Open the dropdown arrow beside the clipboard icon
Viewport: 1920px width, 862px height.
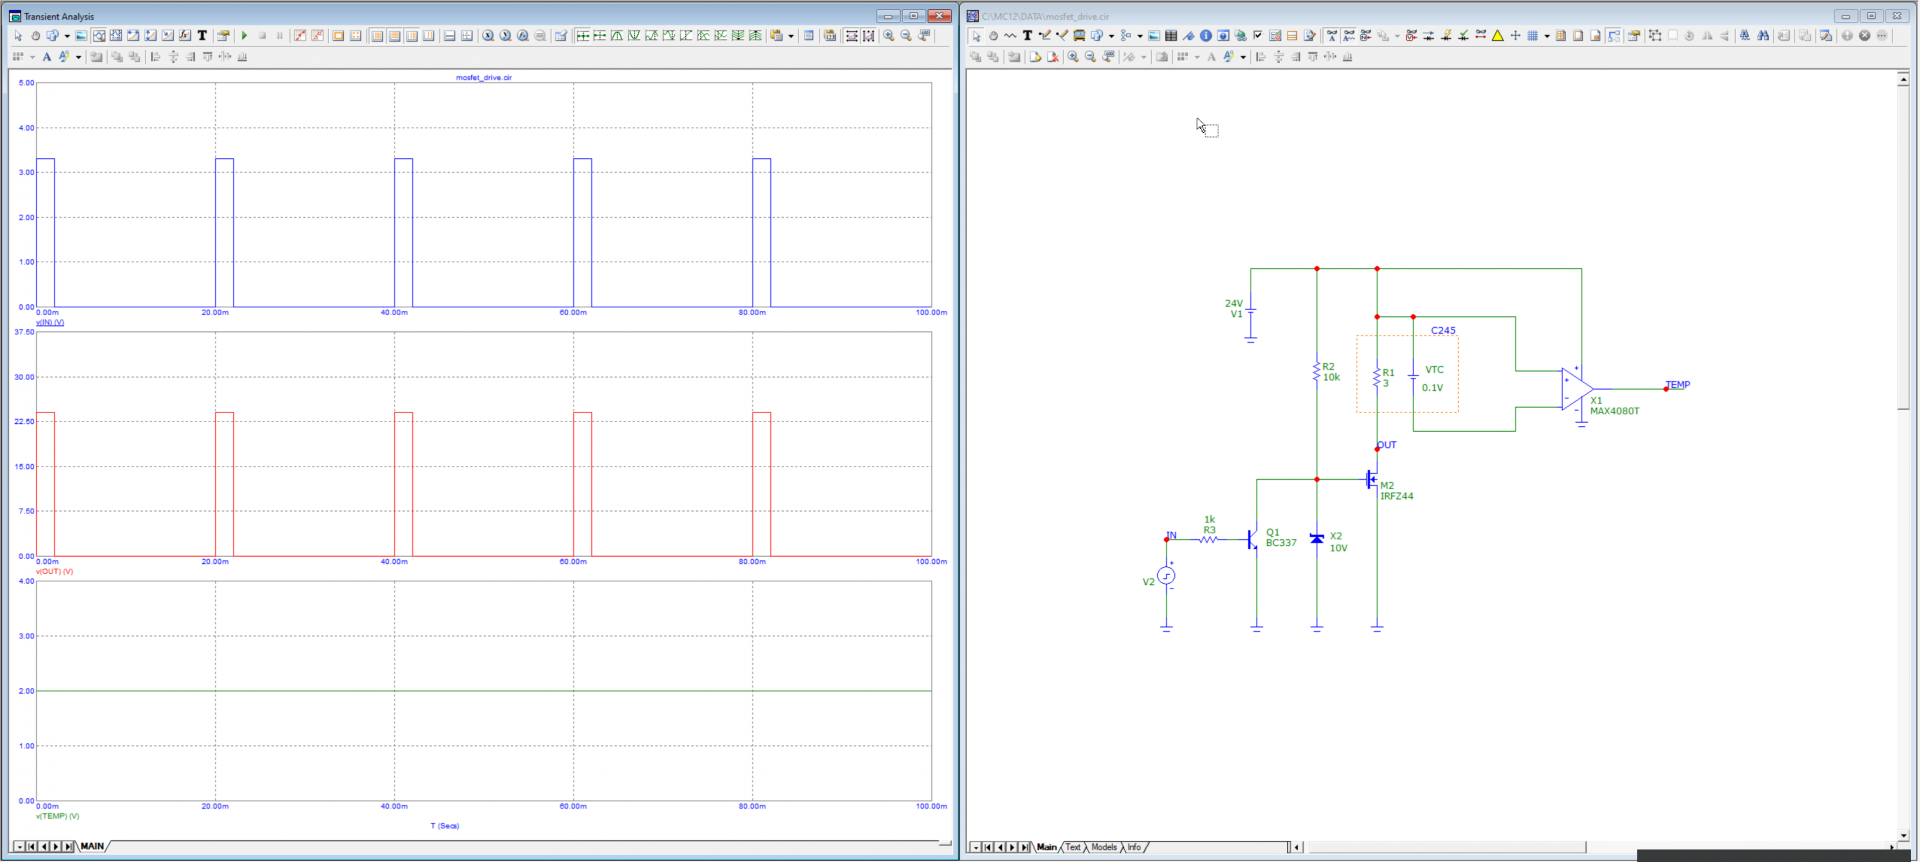click(x=791, y=36)
